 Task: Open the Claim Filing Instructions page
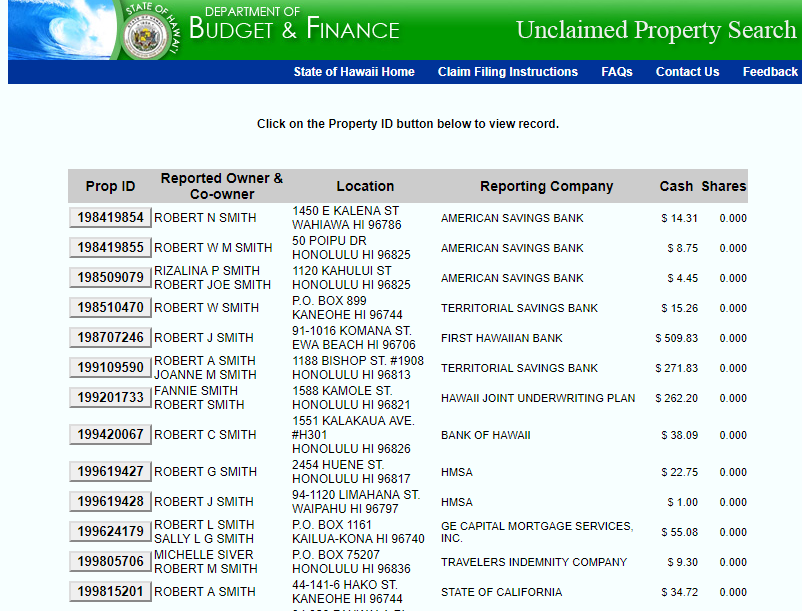pyautogui.click(x=508, y=71)
